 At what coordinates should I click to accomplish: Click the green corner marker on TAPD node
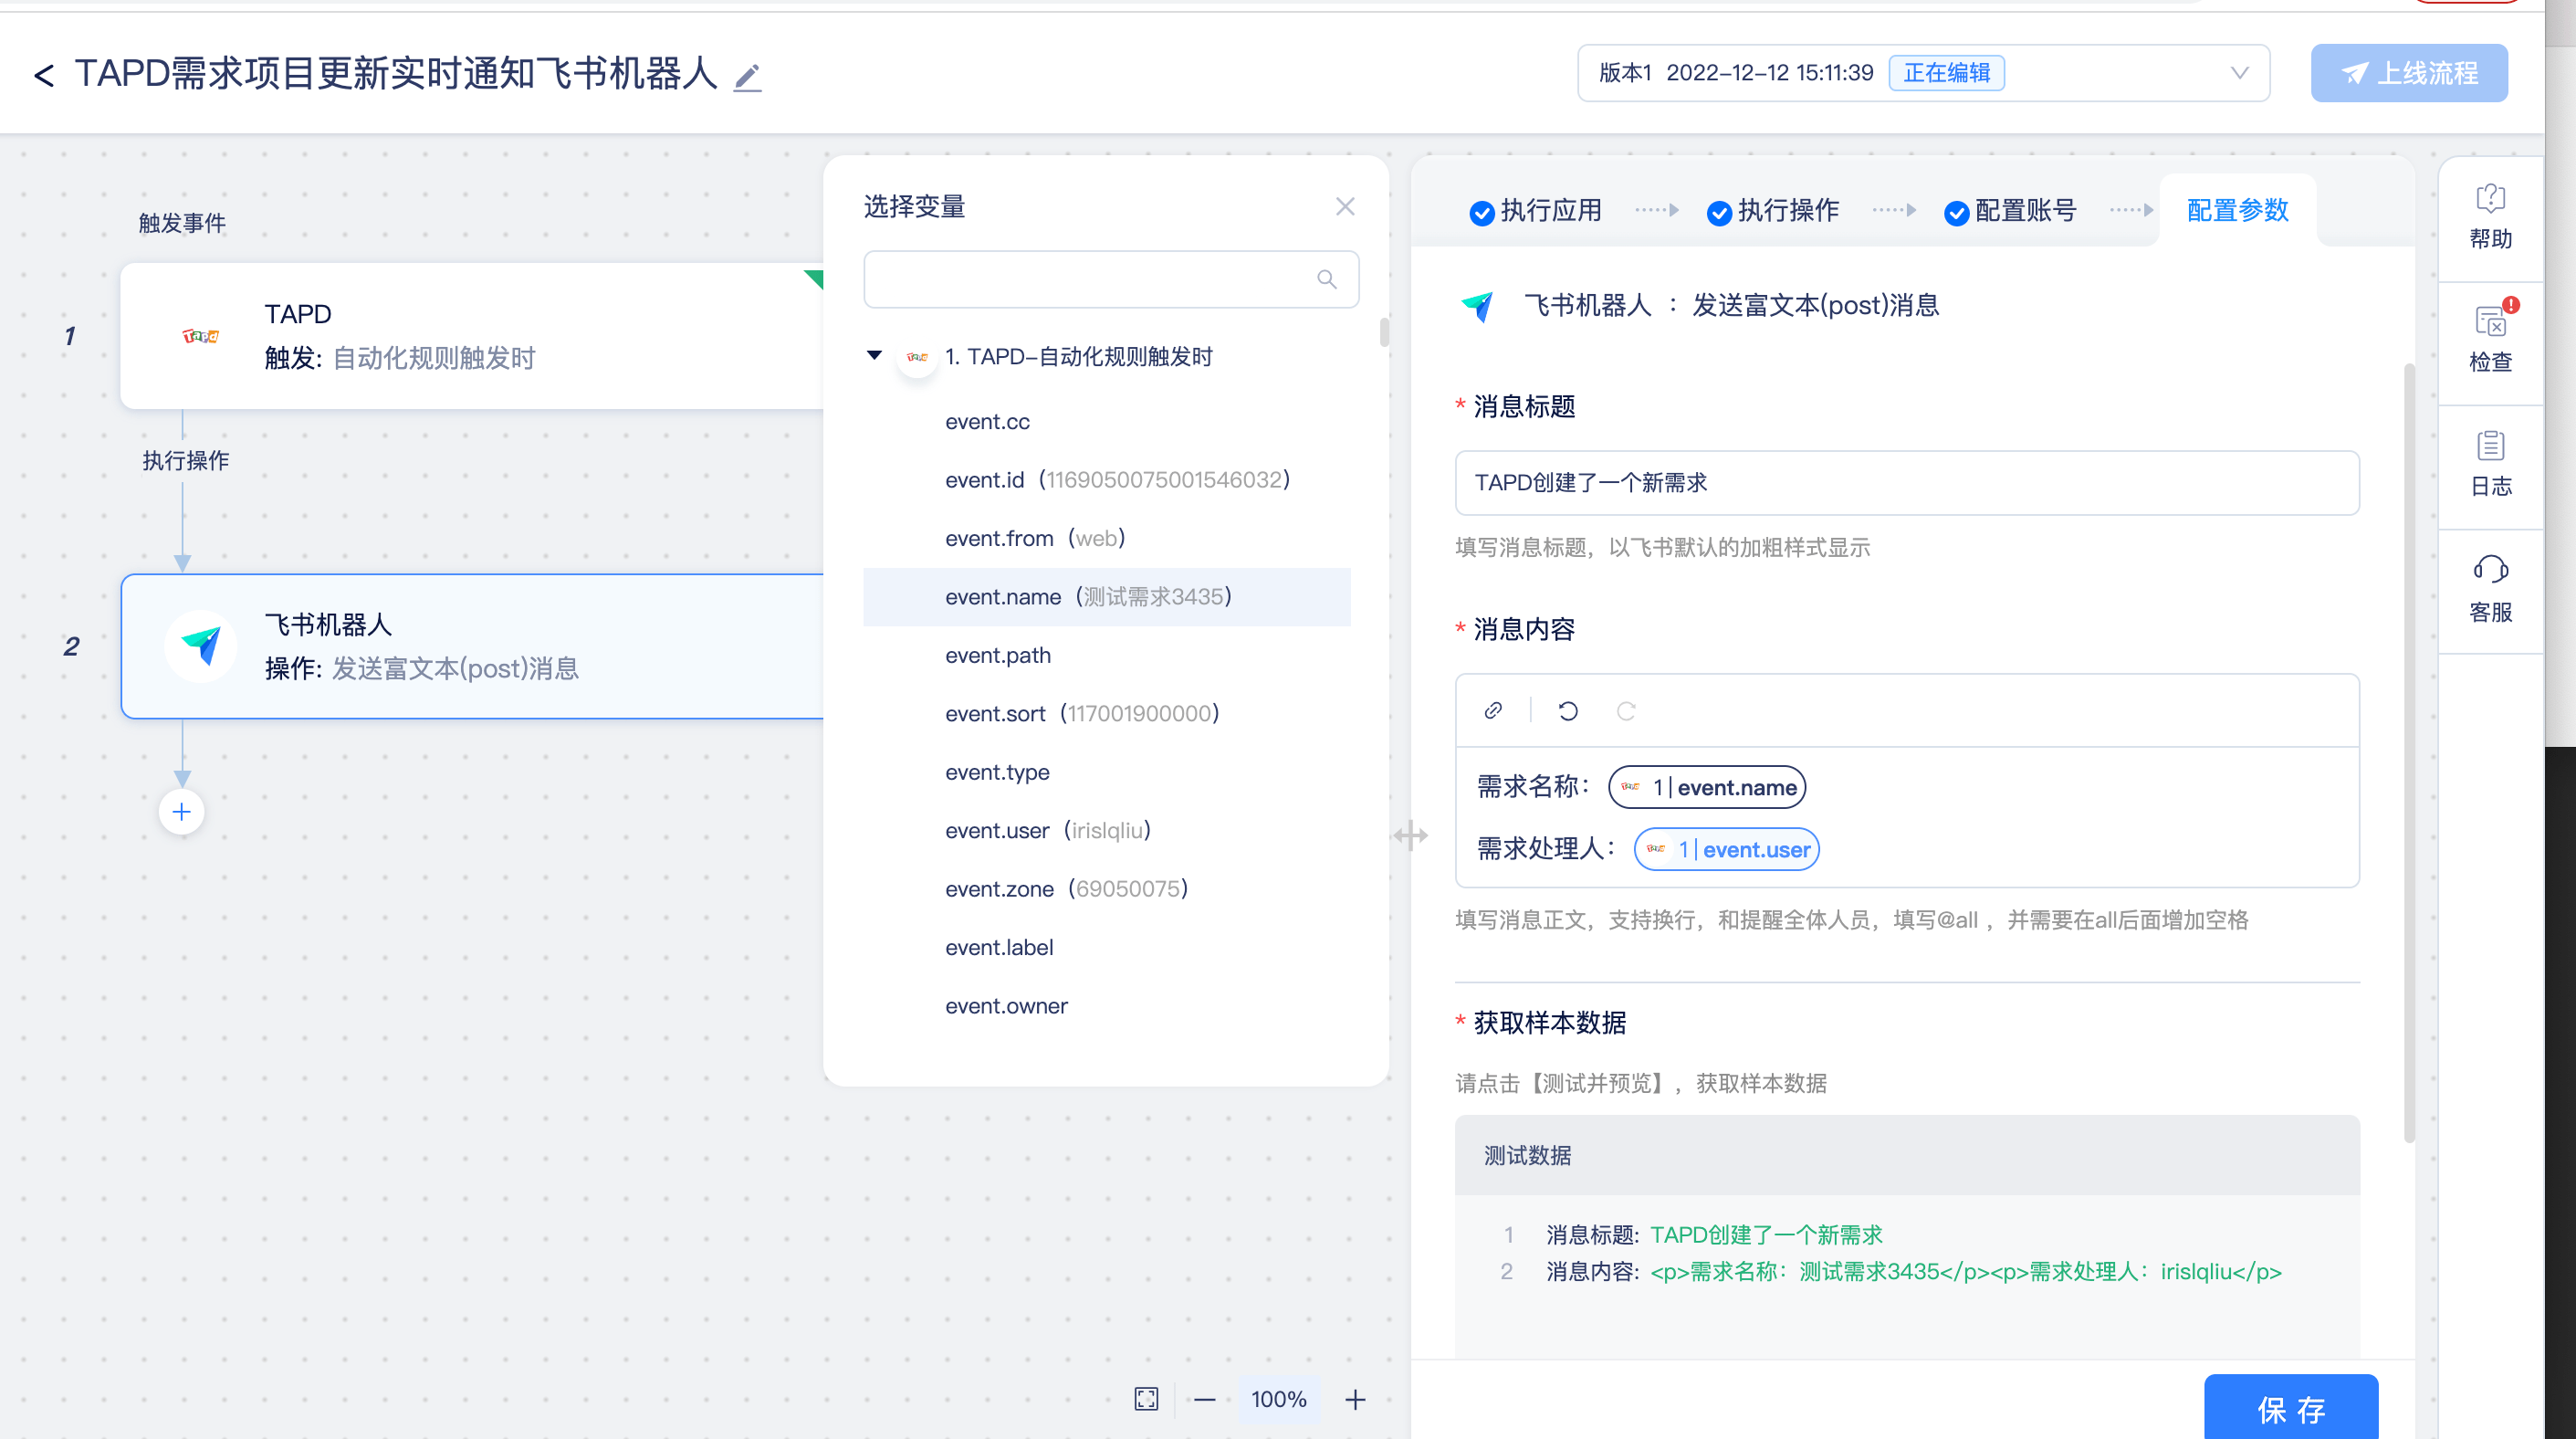814,278
